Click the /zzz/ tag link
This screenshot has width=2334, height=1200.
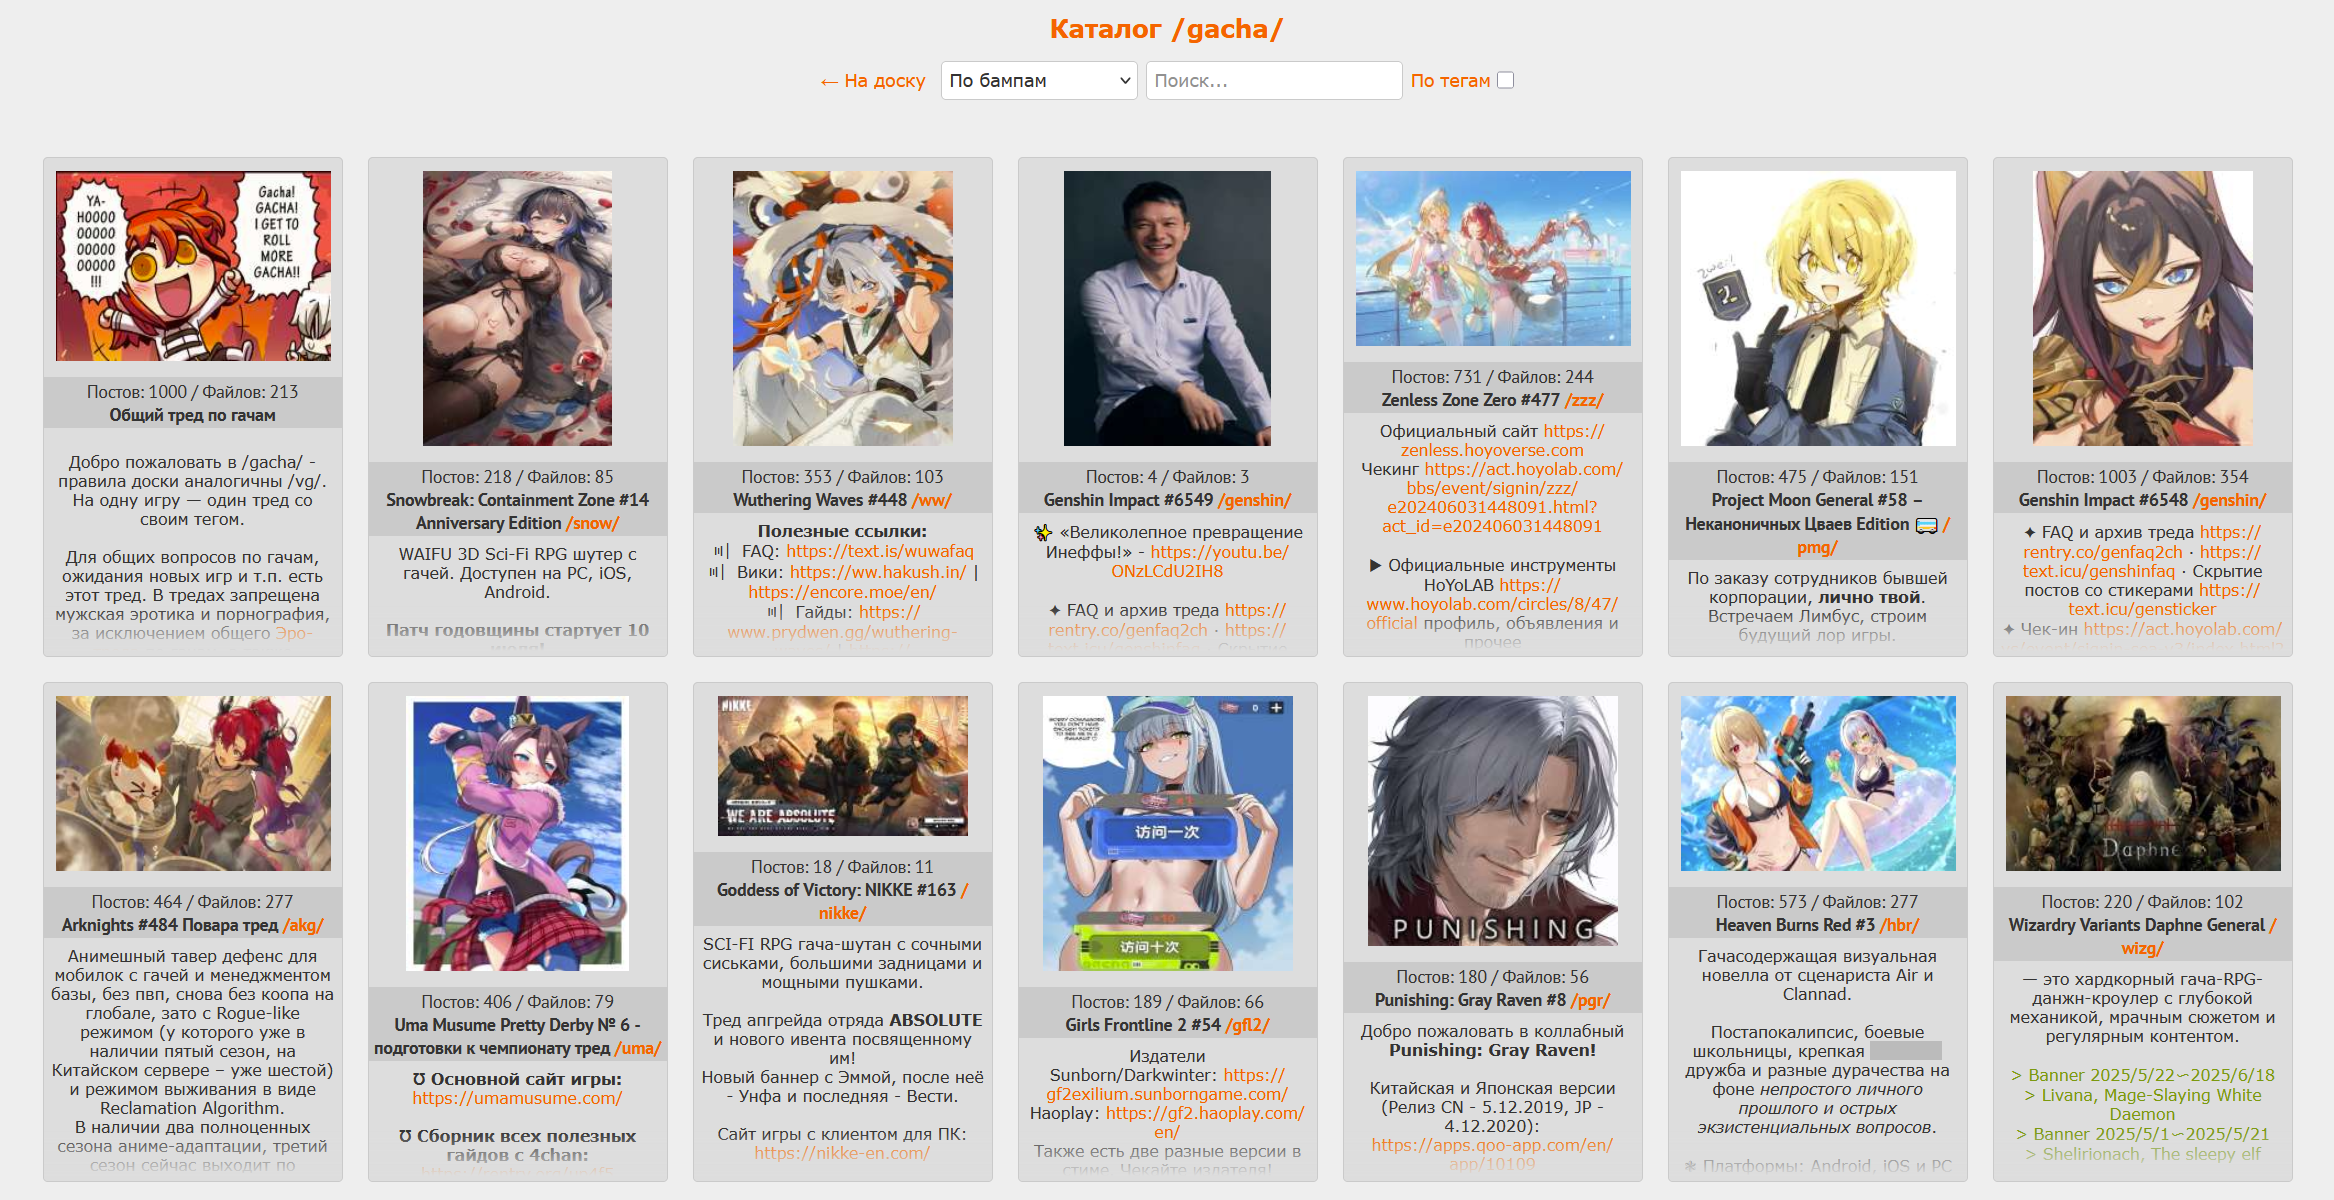(1584, 400)
